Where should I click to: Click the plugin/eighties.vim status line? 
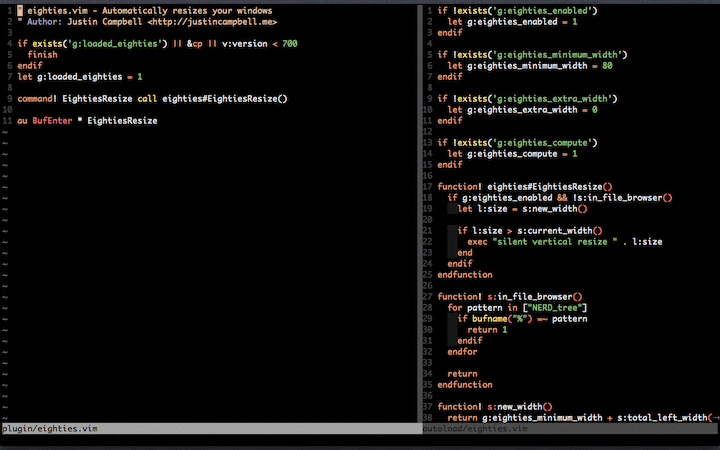coord(210,429)
